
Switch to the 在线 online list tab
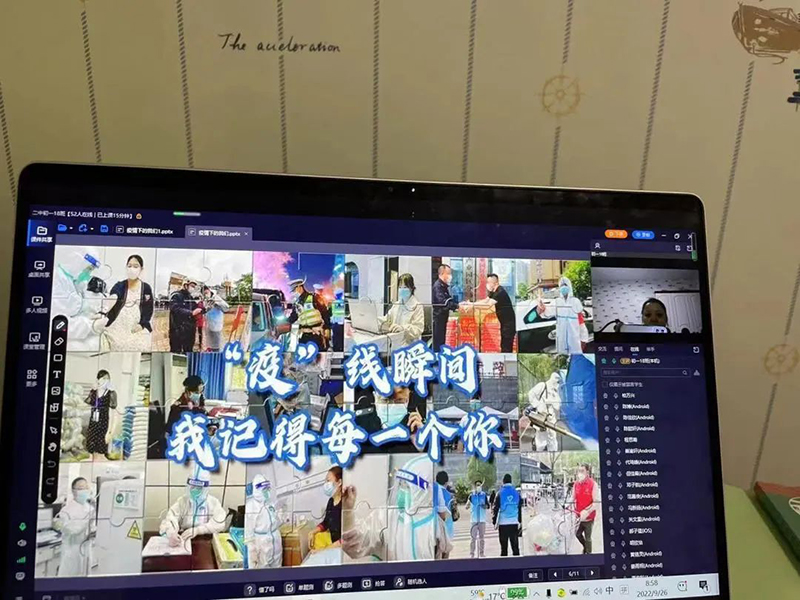[634, 349]
